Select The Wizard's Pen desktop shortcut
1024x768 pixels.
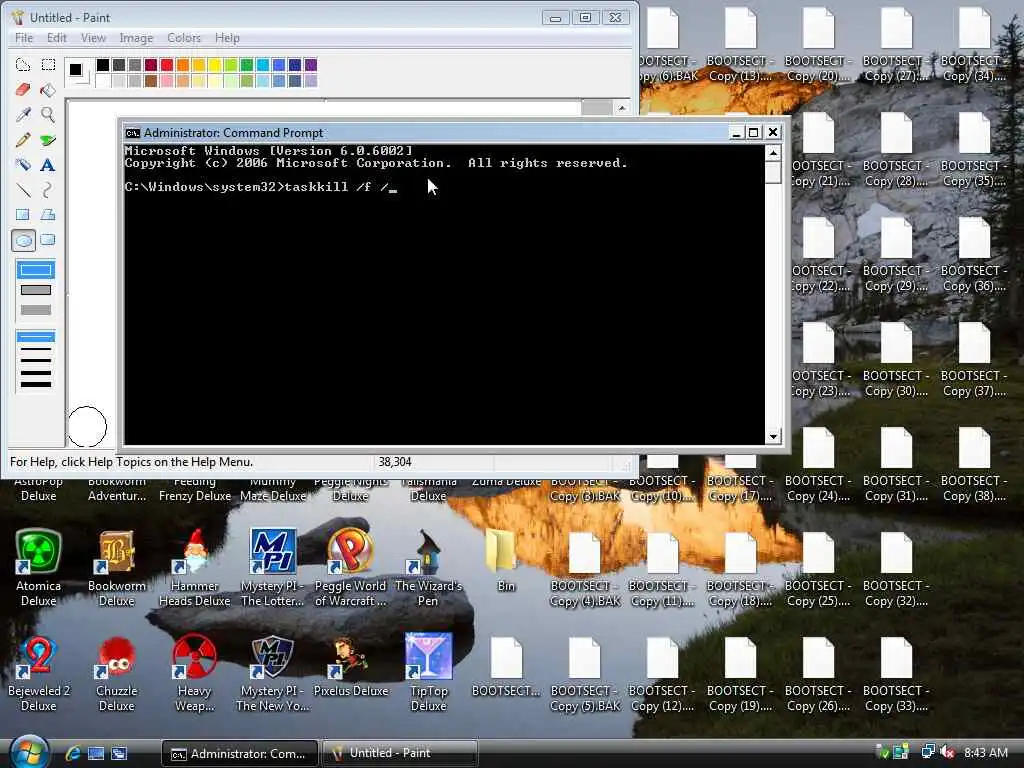[428, 567]
